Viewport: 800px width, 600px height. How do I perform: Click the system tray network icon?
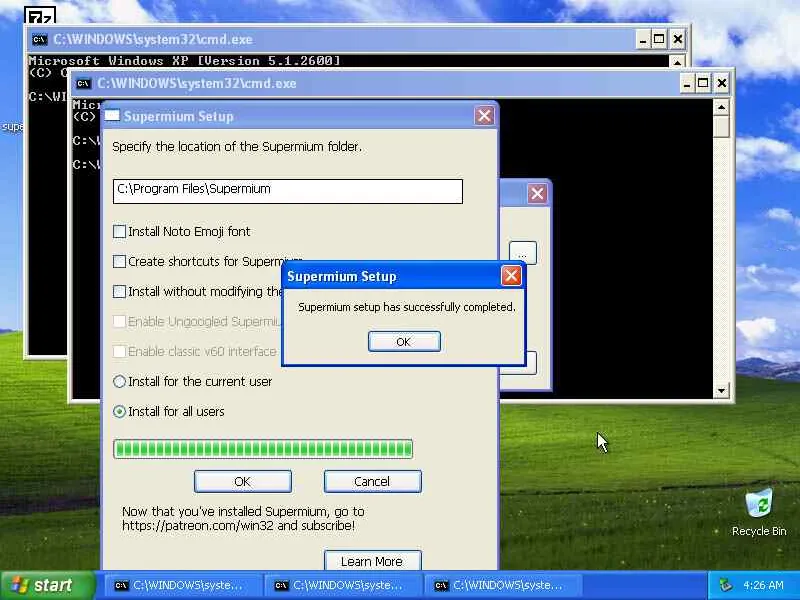coord(726,585)
